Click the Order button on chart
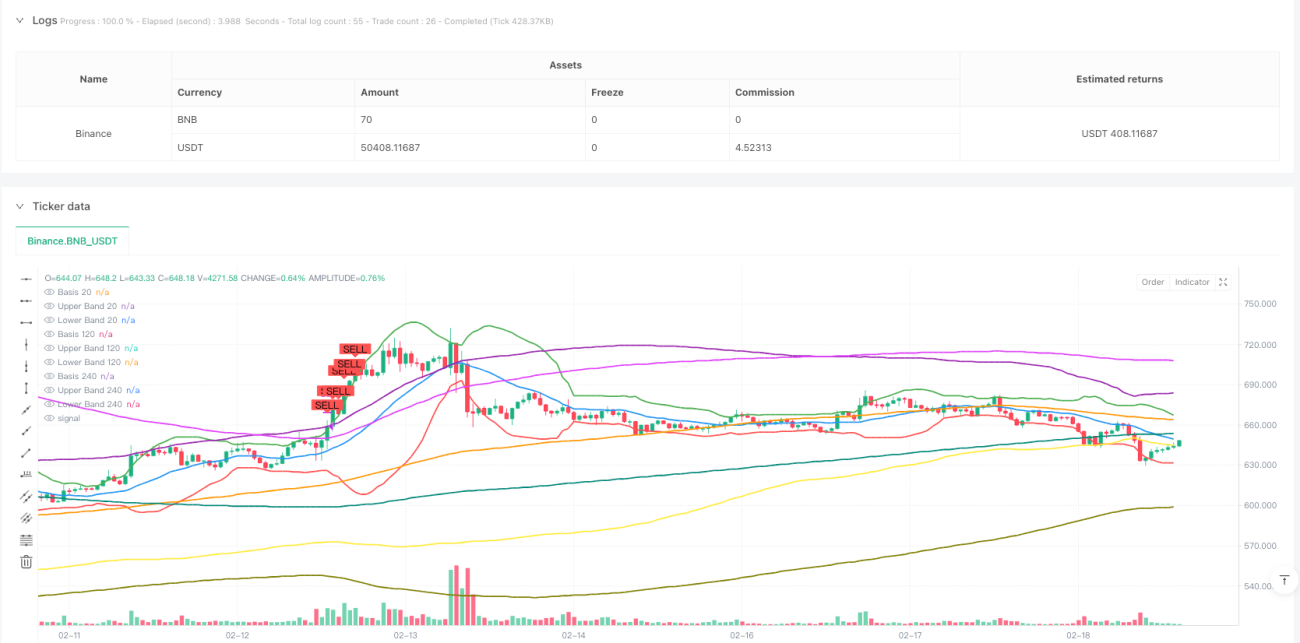The height and width of the screenshot is (643, 1300). [x=1153, y=282]
